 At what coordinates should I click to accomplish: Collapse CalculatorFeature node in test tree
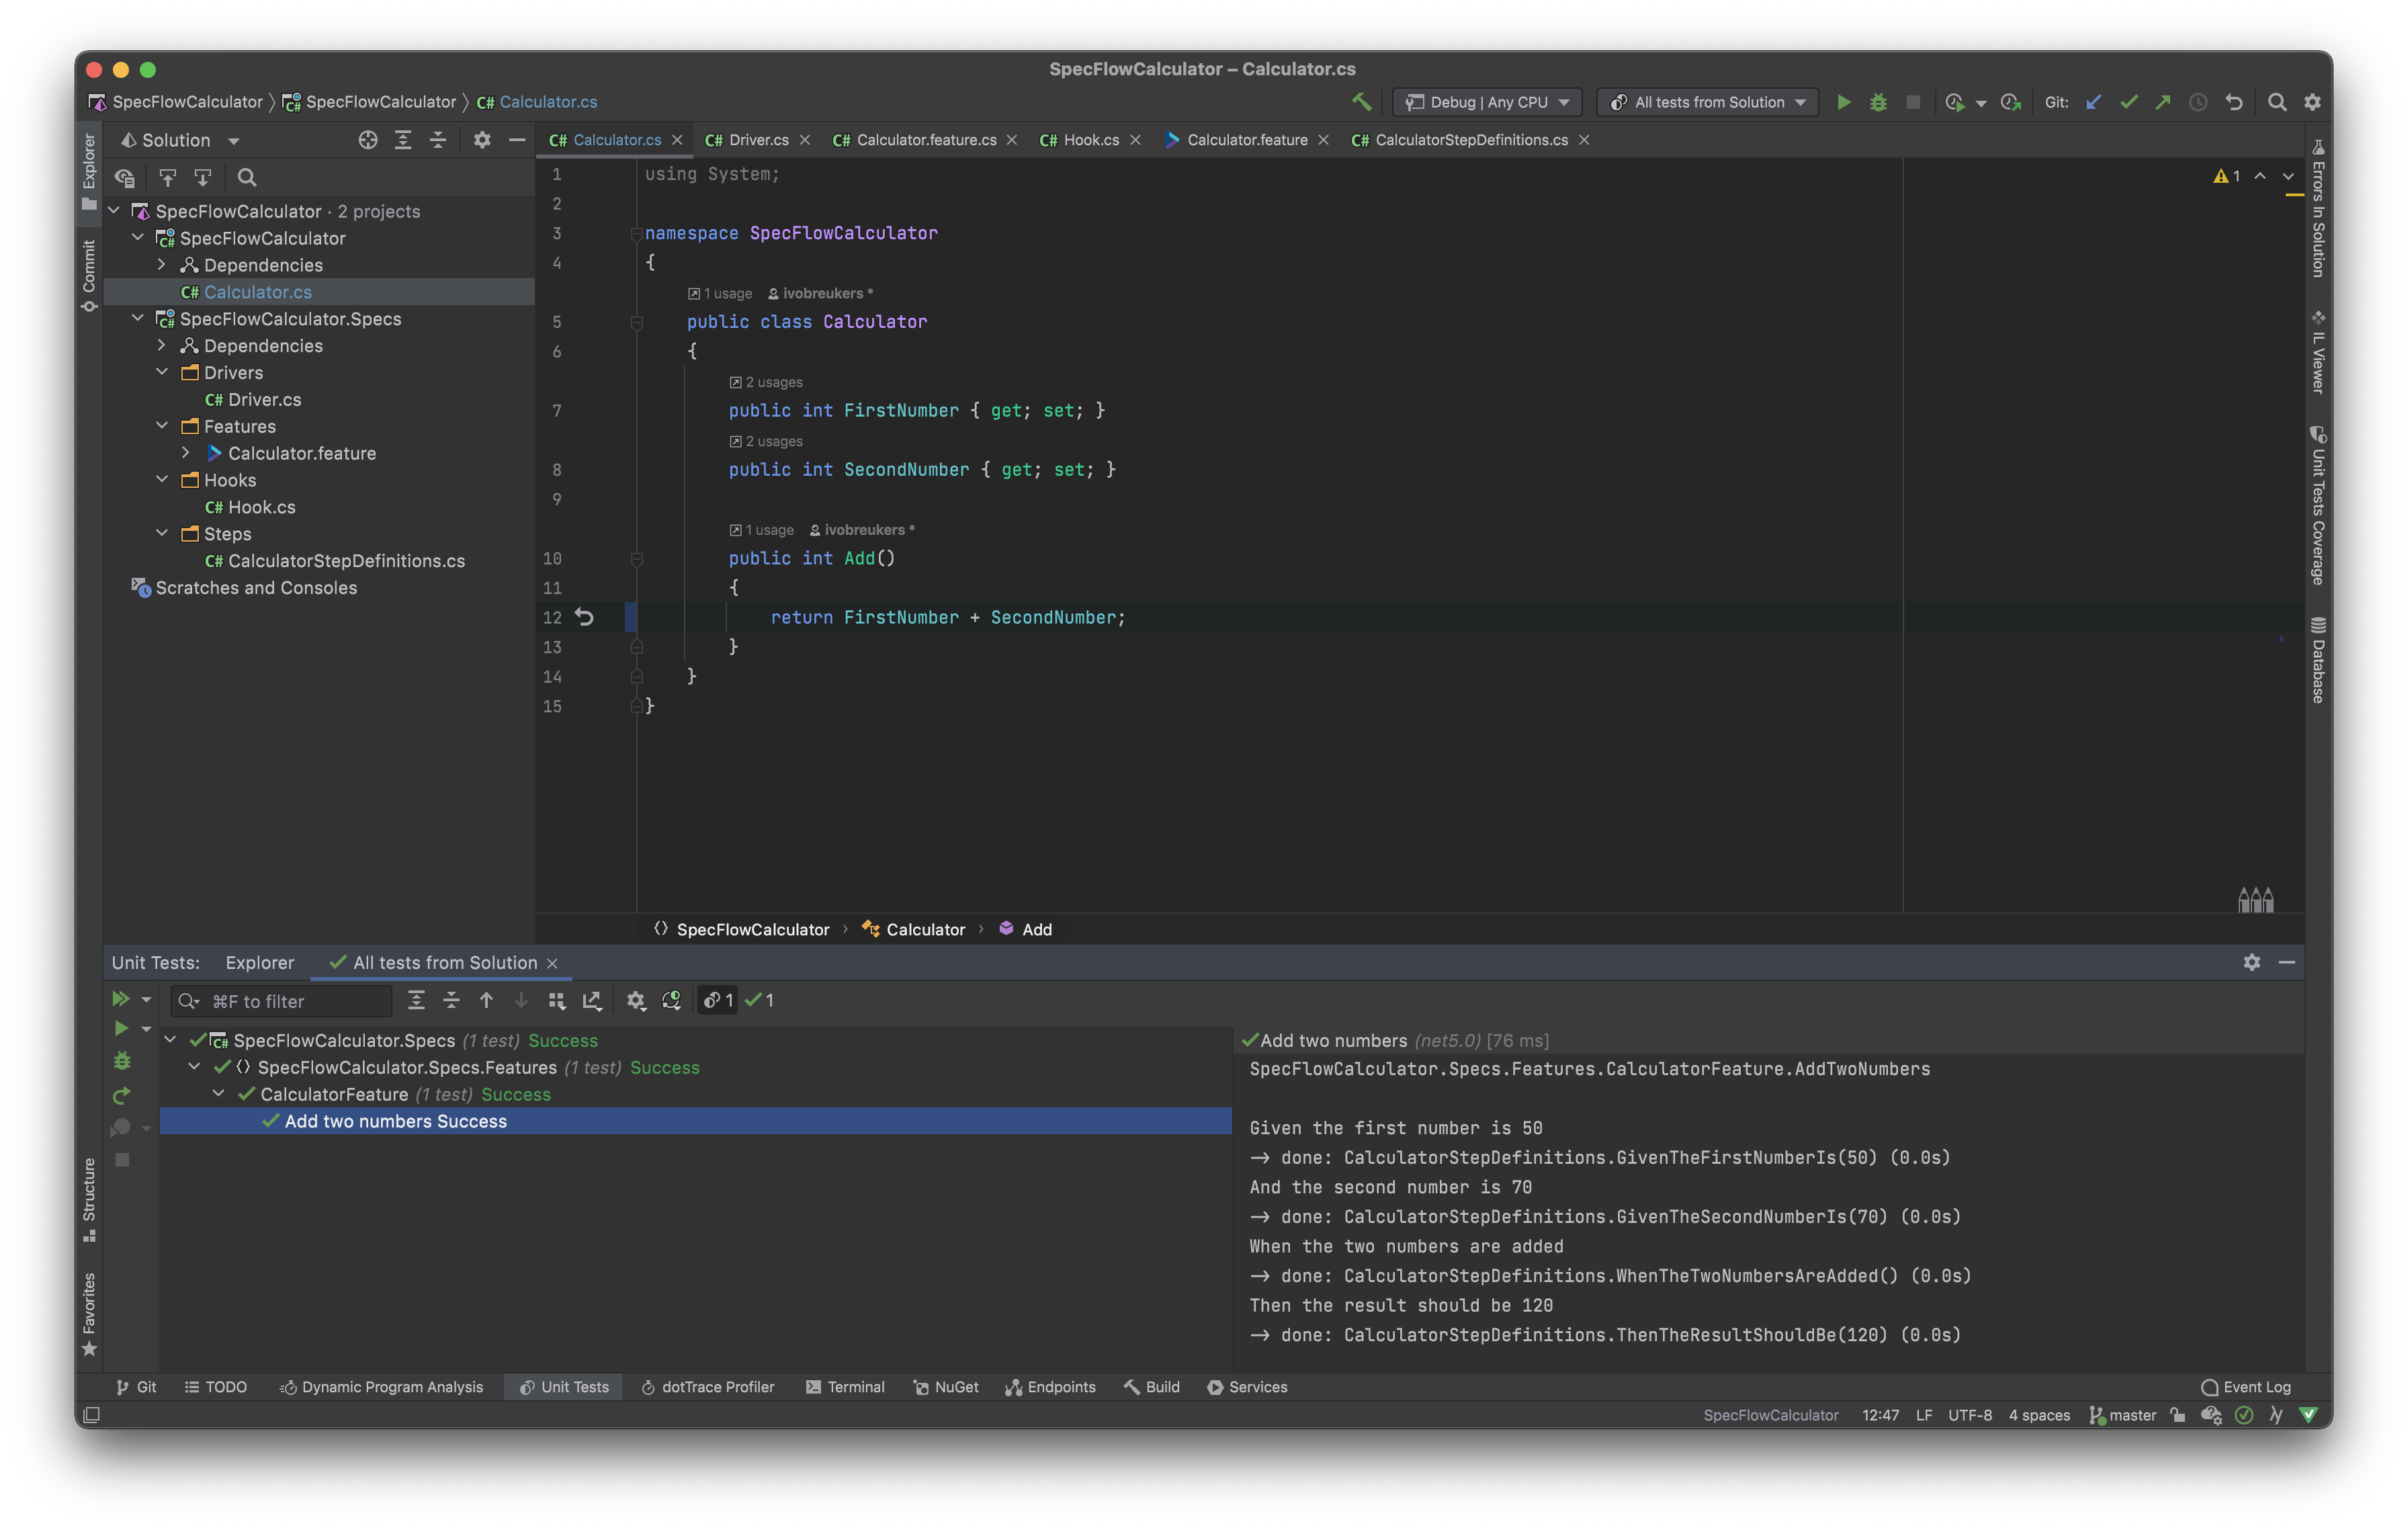point(219,1094)
